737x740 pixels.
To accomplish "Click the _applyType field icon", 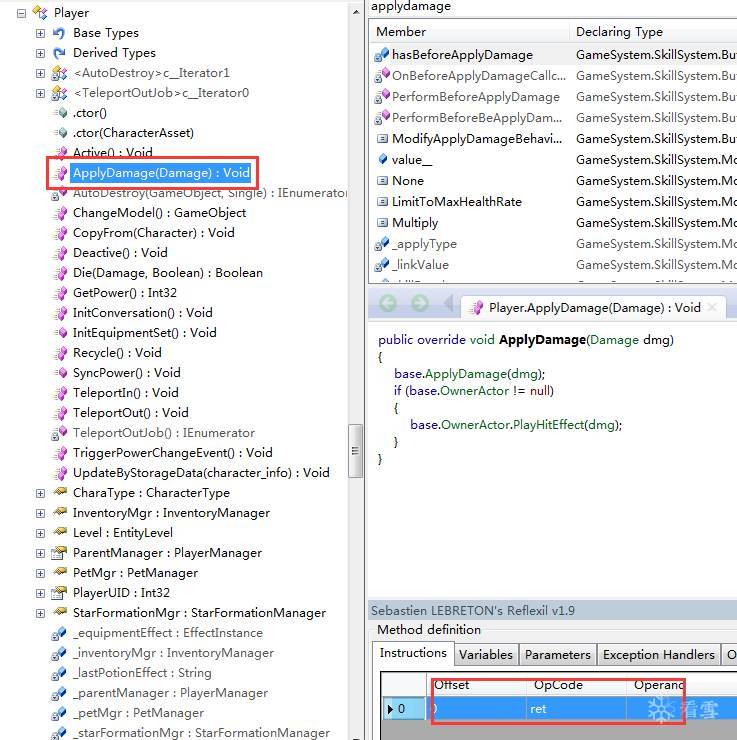I will tap(381, 244).
